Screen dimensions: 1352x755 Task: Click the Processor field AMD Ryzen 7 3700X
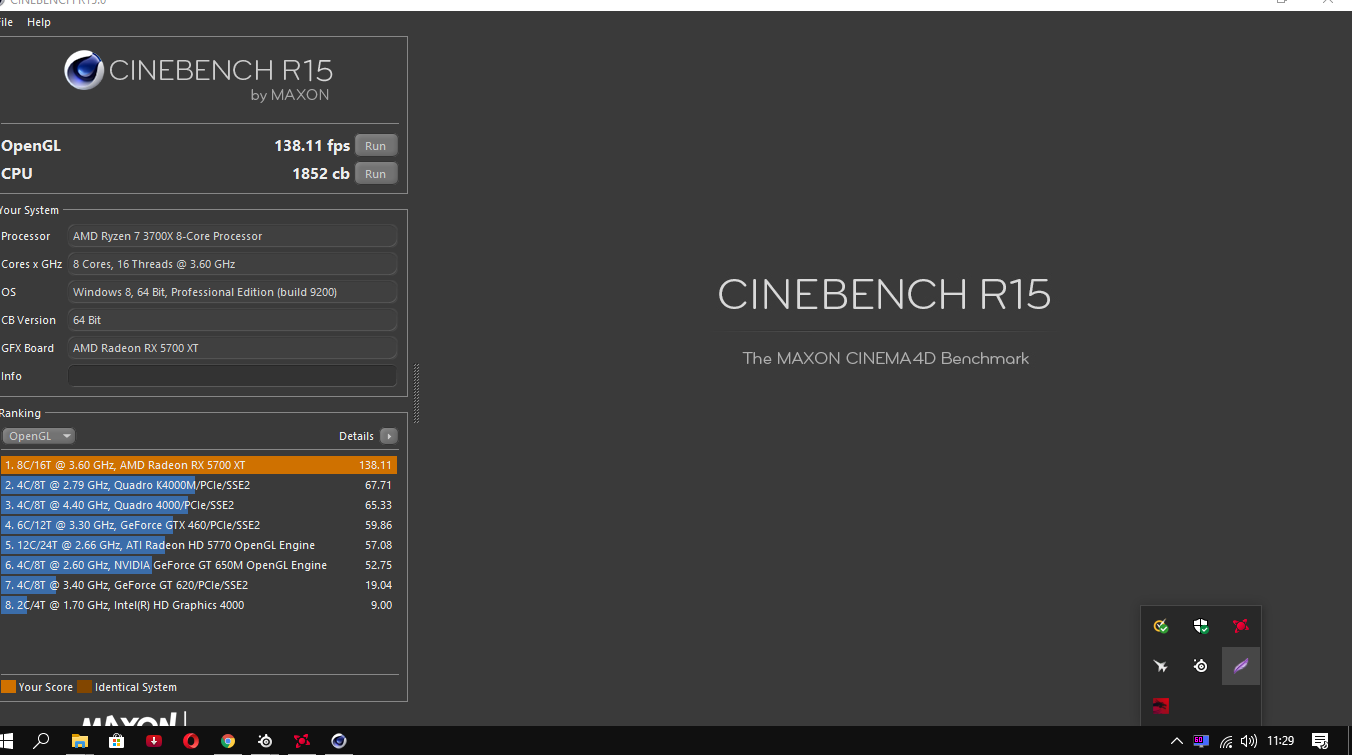click(x=232, y=236)
